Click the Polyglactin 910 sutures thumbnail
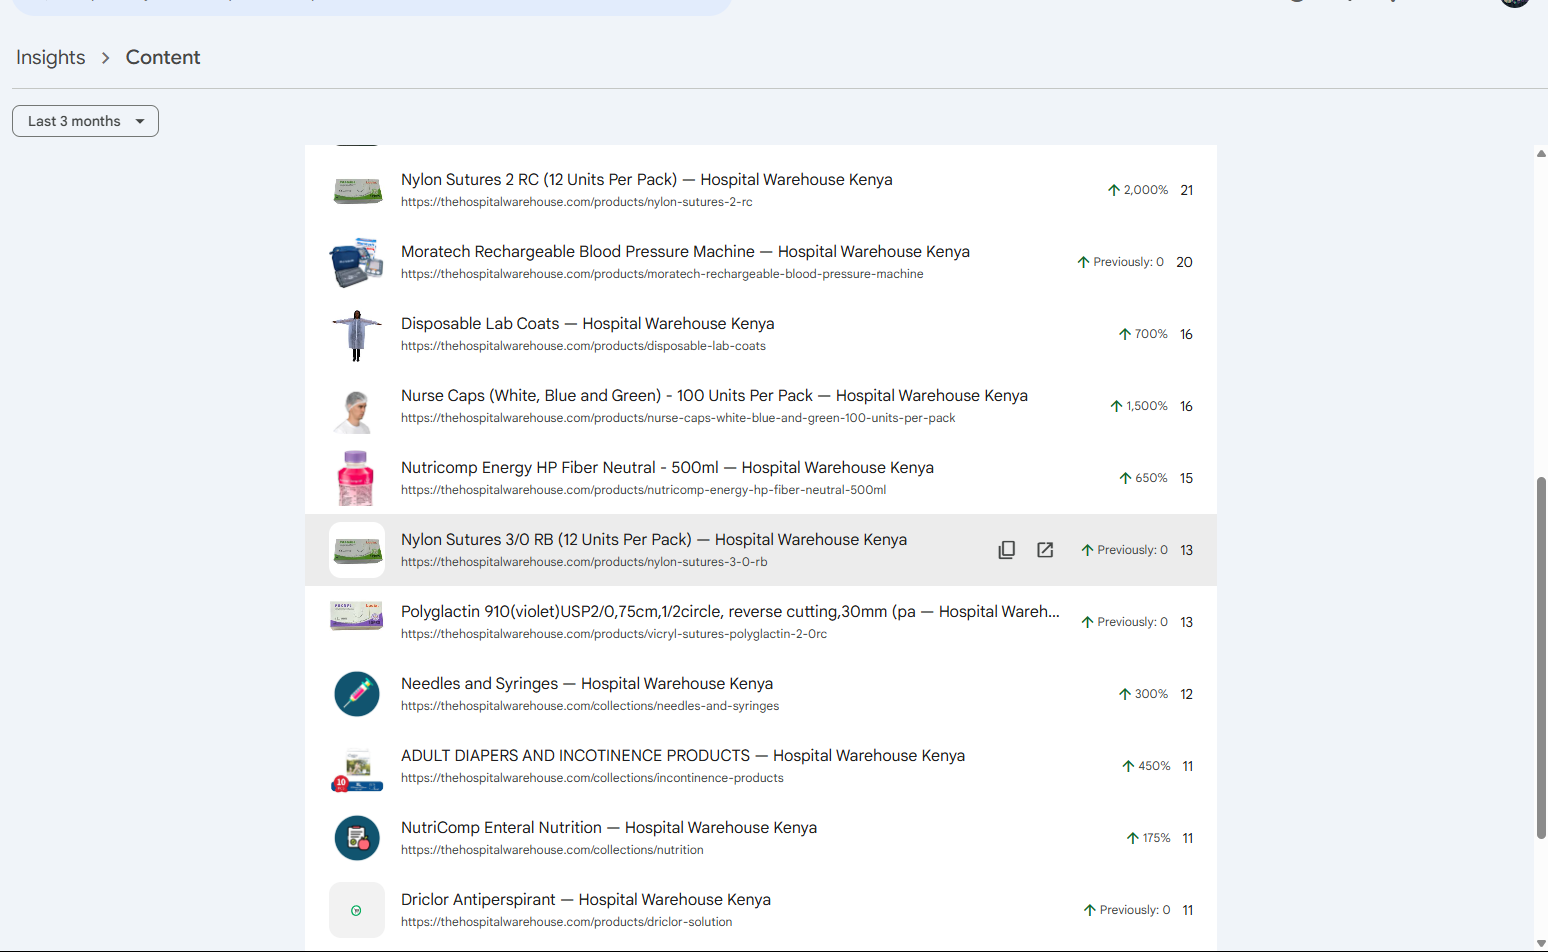 (357, 615)
